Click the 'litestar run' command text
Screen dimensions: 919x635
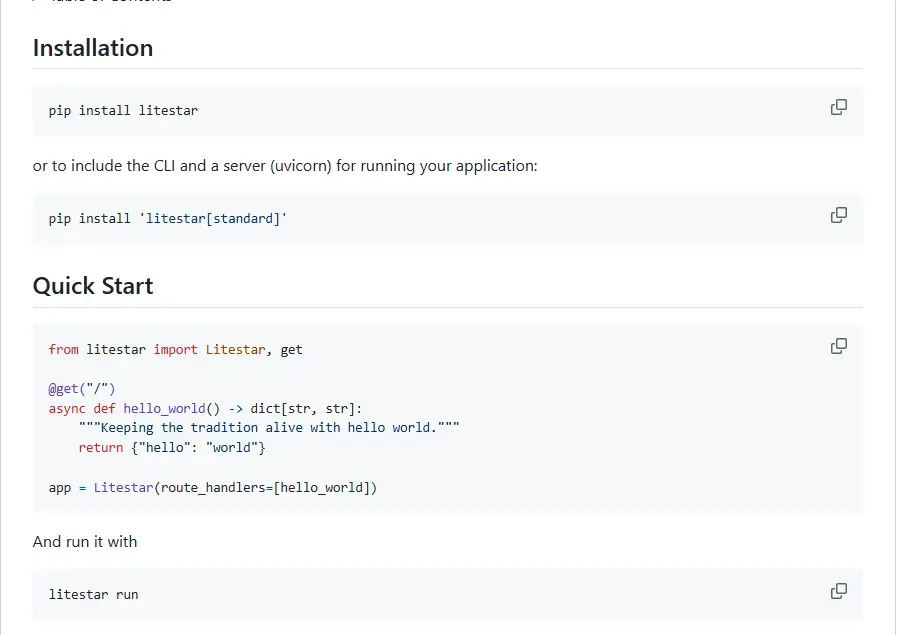tap(93, 595)
